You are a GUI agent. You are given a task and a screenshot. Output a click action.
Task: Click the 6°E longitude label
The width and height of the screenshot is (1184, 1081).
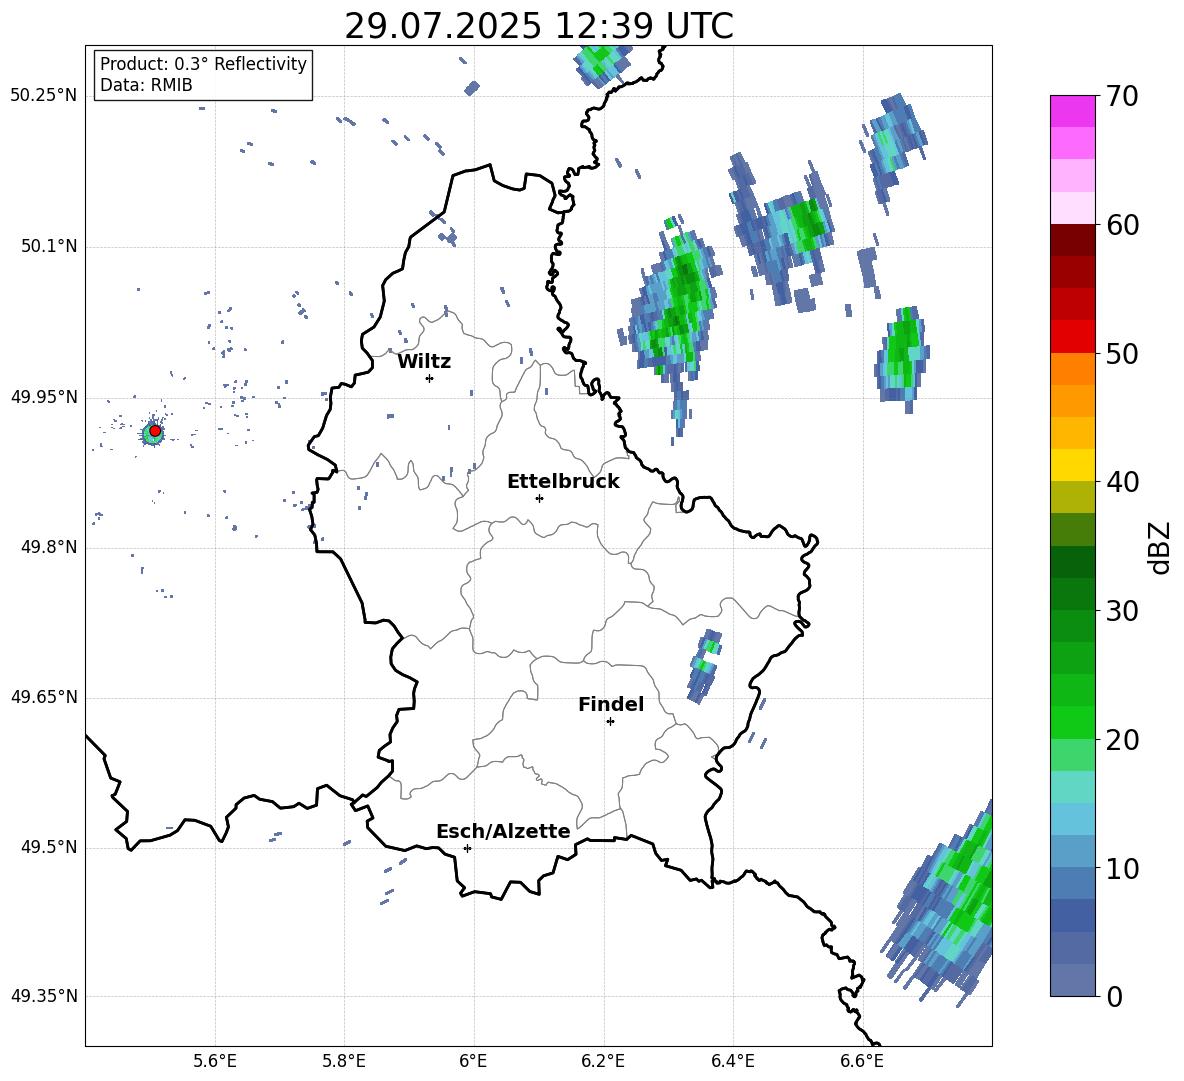(x=473, y=1061)
